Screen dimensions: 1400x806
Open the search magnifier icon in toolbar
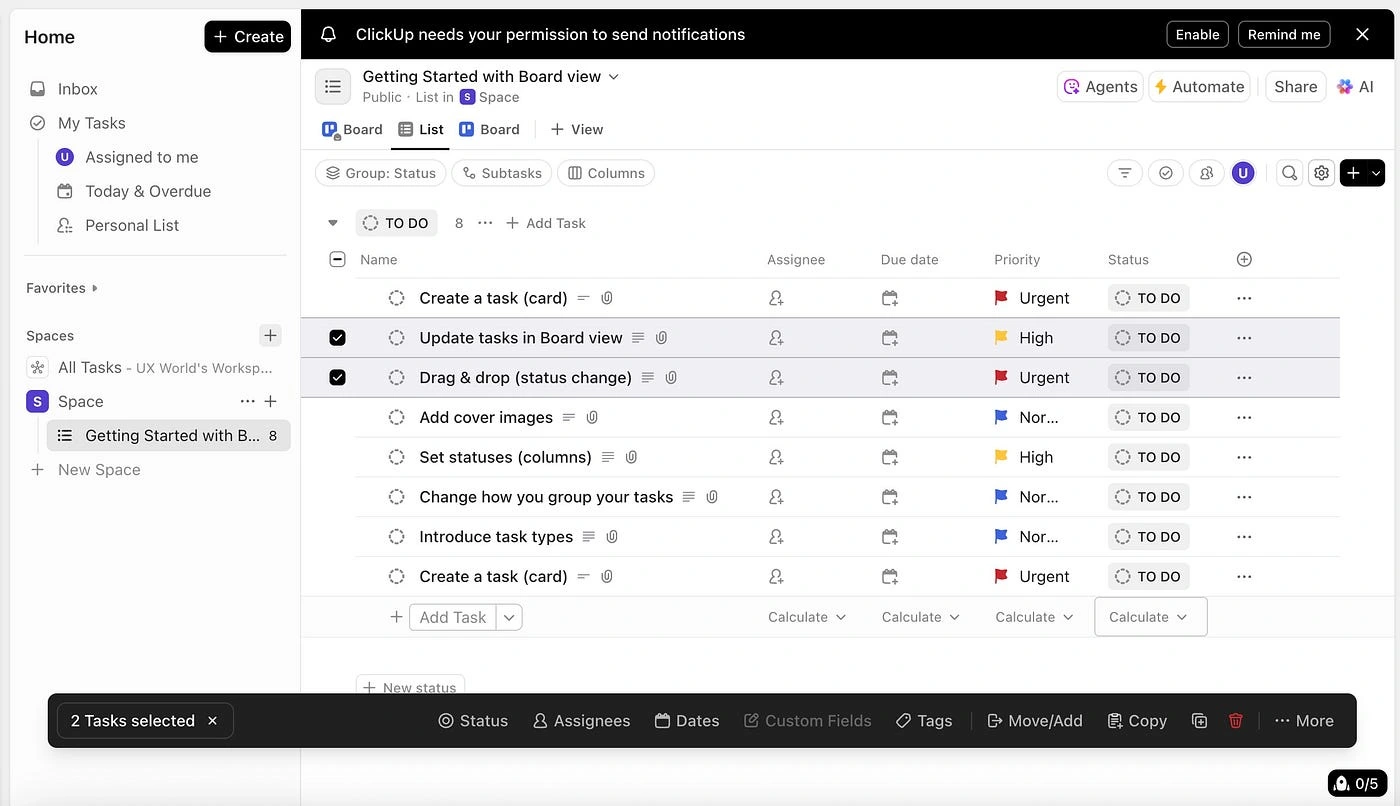[1290, 173]
